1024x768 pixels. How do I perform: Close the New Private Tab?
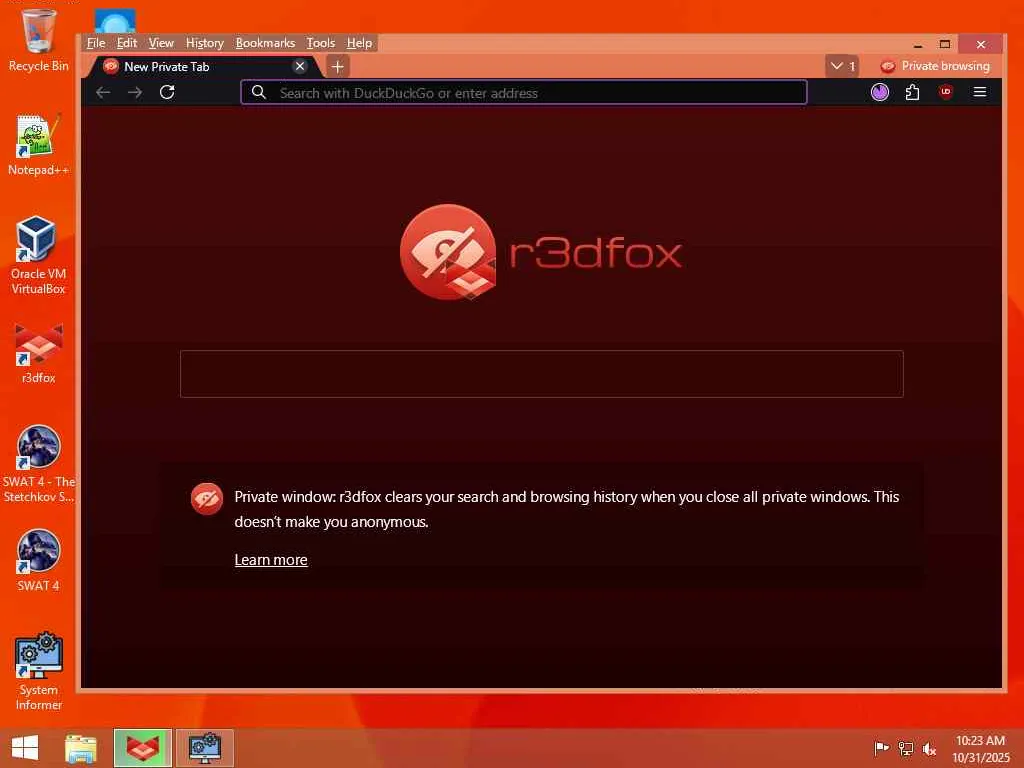(300, 66)
